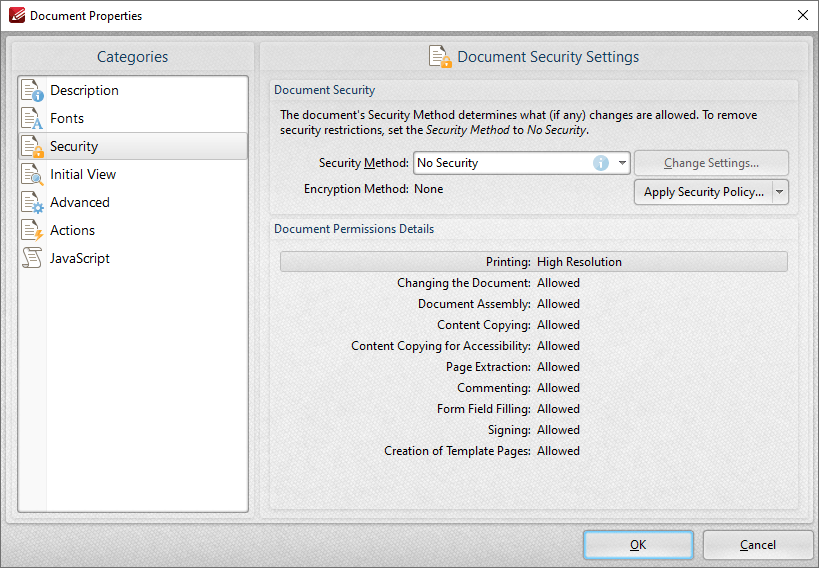Click the Document Permissions Details heading
The image size is (819, 568).
click(x=354, y=229)
